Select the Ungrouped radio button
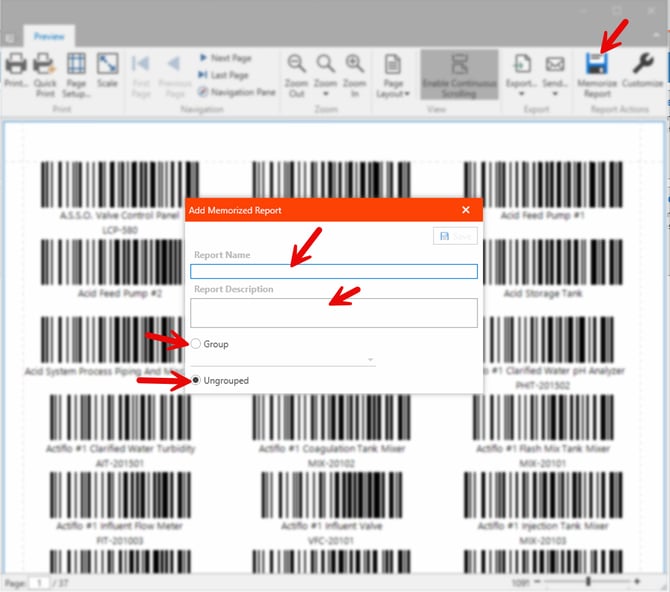 pos(196,380)
